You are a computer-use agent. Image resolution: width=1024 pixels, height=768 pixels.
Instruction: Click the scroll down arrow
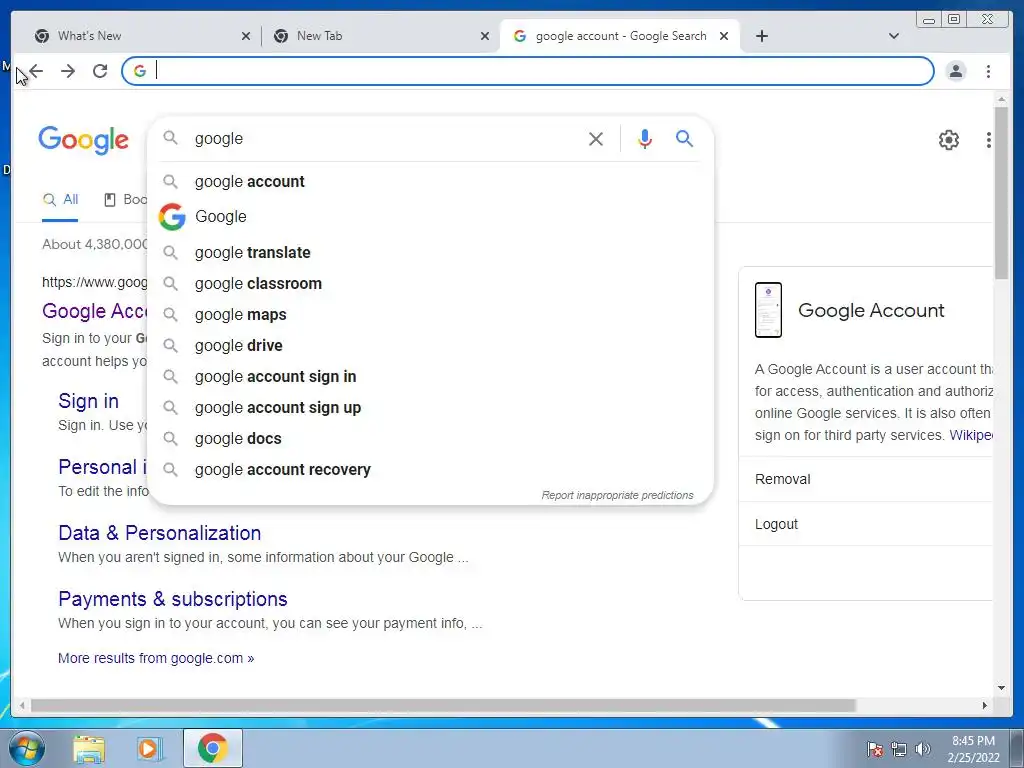[x=1001, y=687]
